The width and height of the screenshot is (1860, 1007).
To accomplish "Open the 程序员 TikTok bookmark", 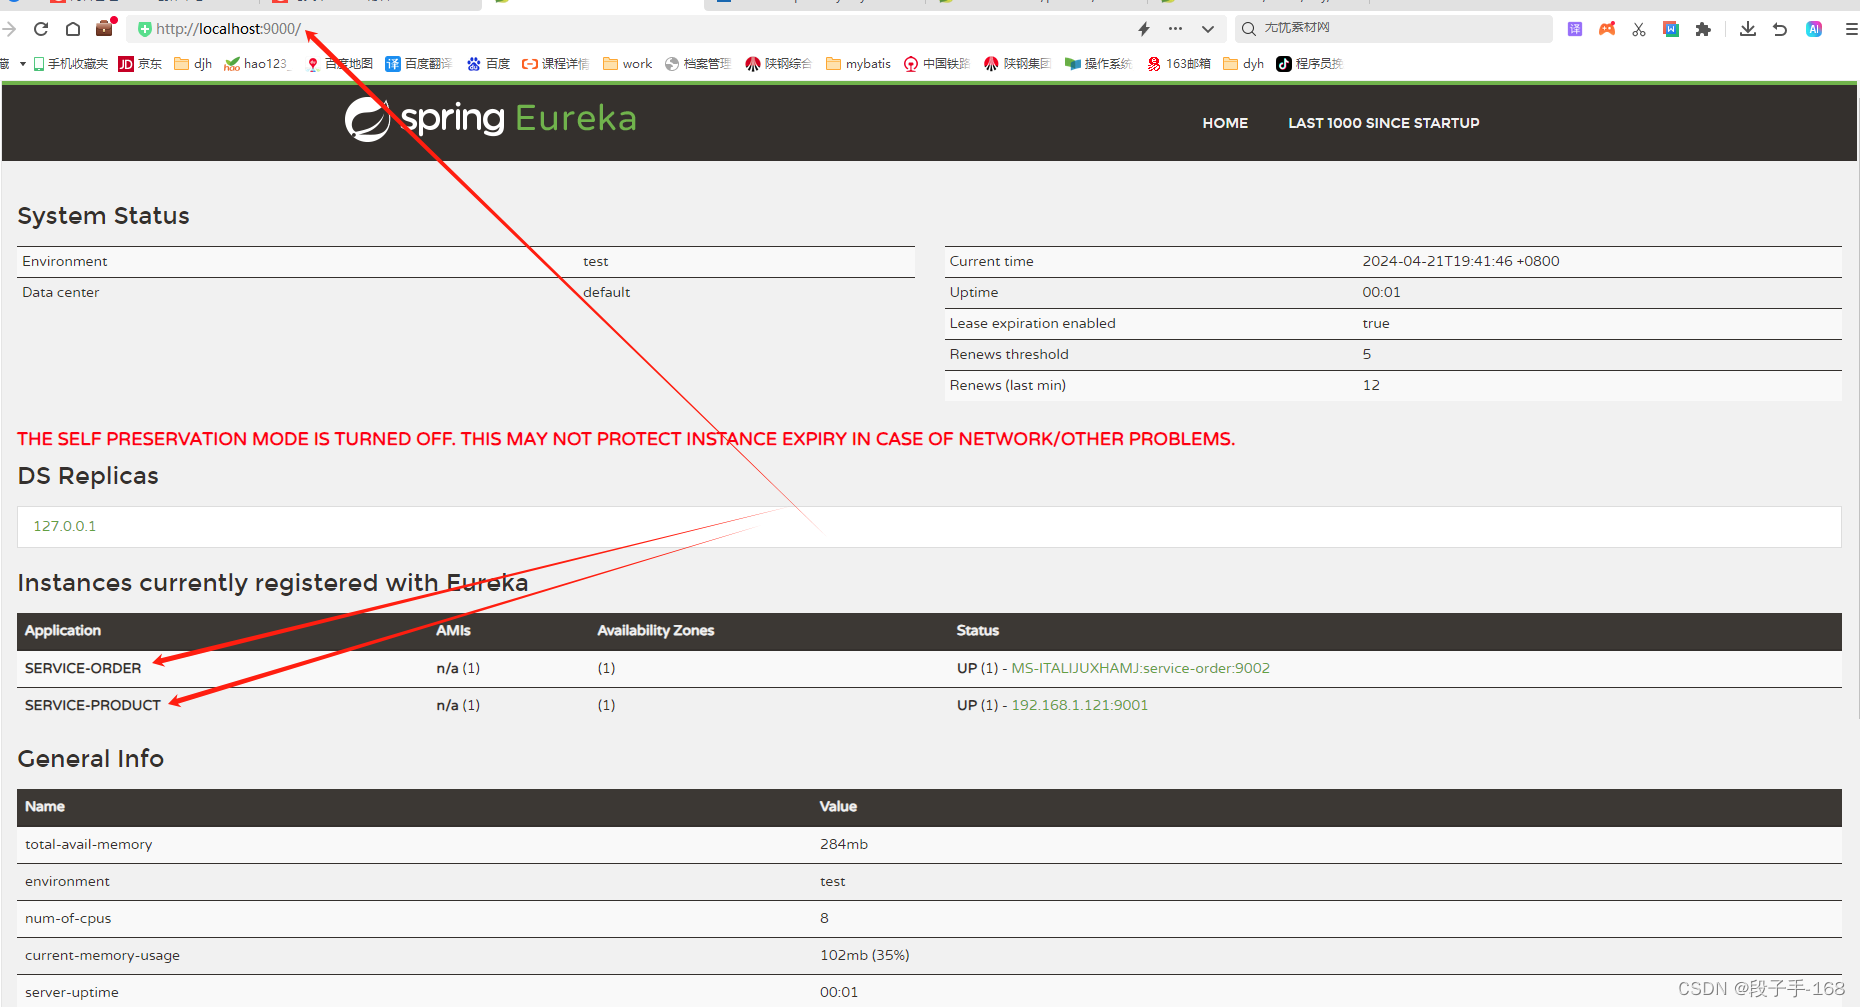I will point(1309,63).
